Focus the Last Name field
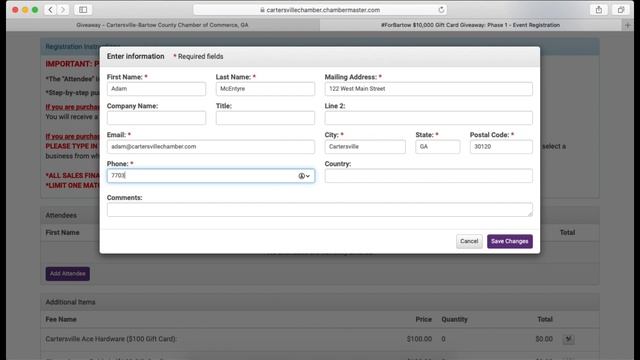The image size is (640, 360). point(265,89)
